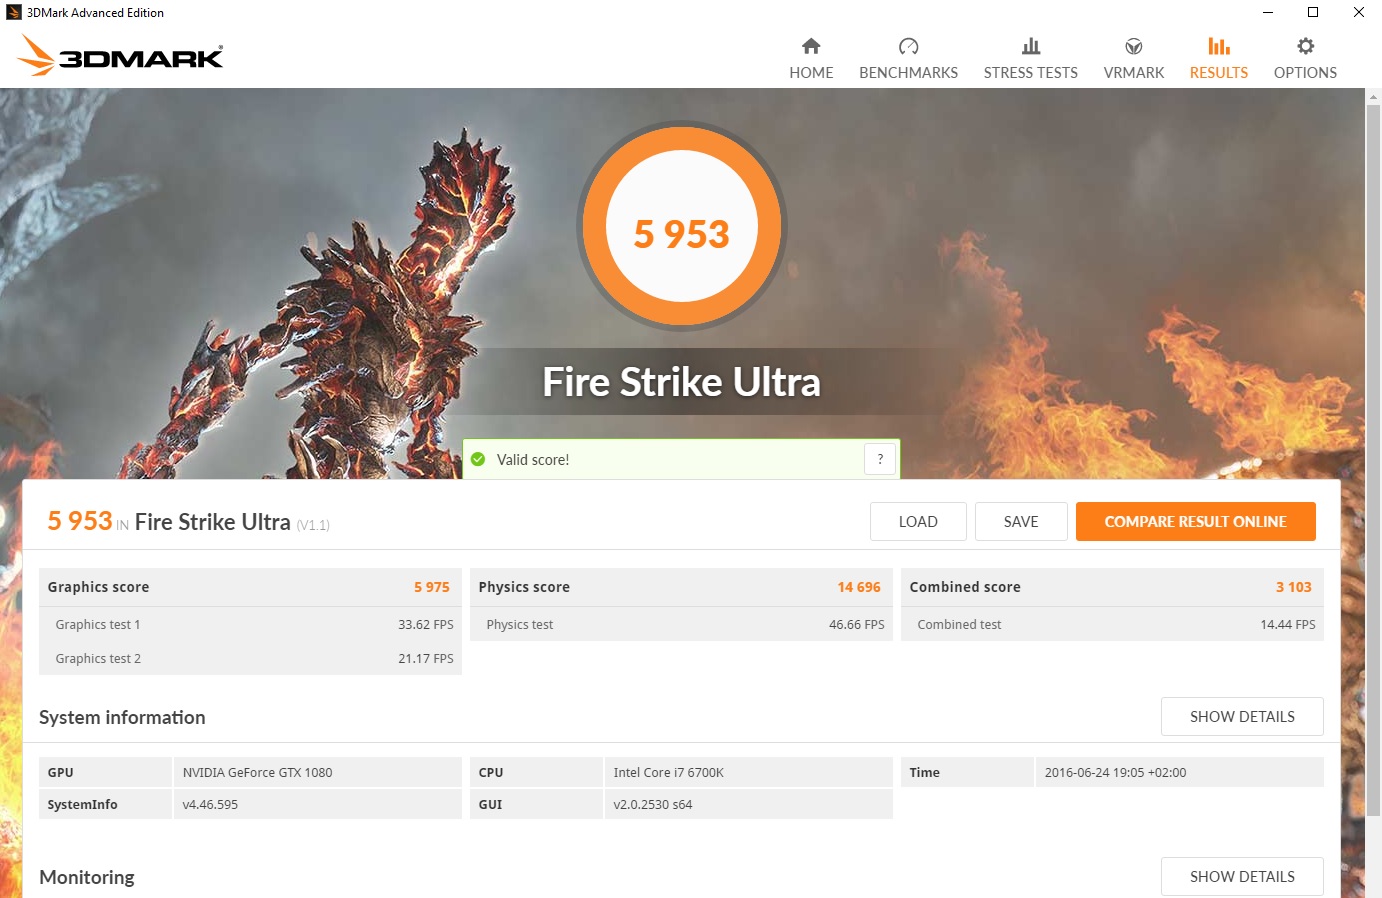Viewport: 1382px width, 898px height.
Task: Click the 33.62 FPS value
Action: [426, 624]
